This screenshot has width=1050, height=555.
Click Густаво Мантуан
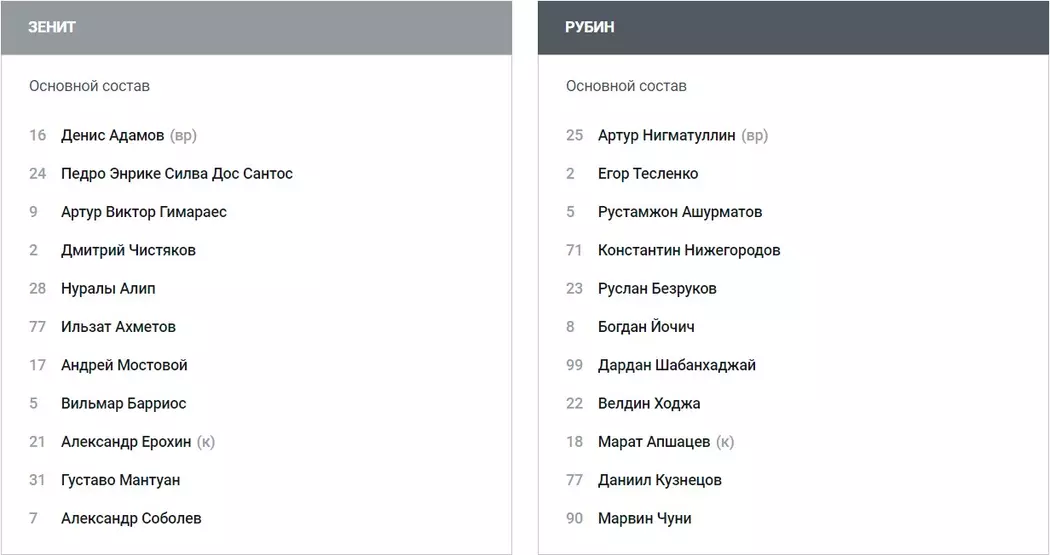coord(120,480)
